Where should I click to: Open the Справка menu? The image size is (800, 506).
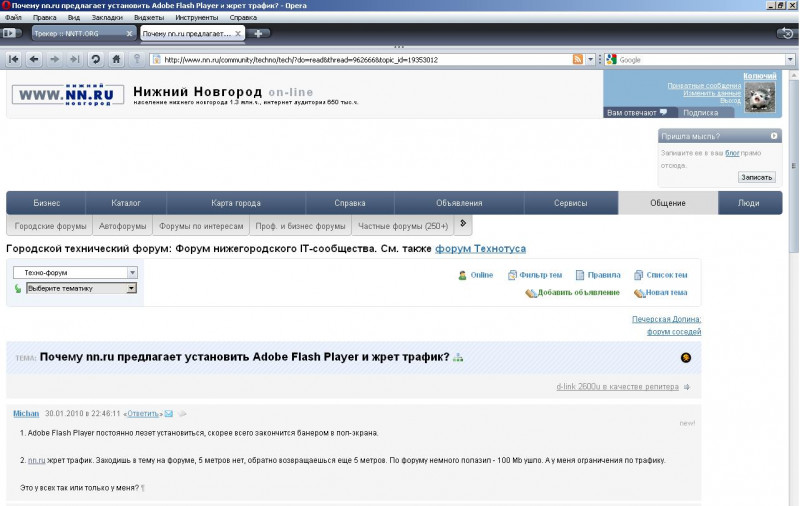pyautogui.click(x=243, y=17)
